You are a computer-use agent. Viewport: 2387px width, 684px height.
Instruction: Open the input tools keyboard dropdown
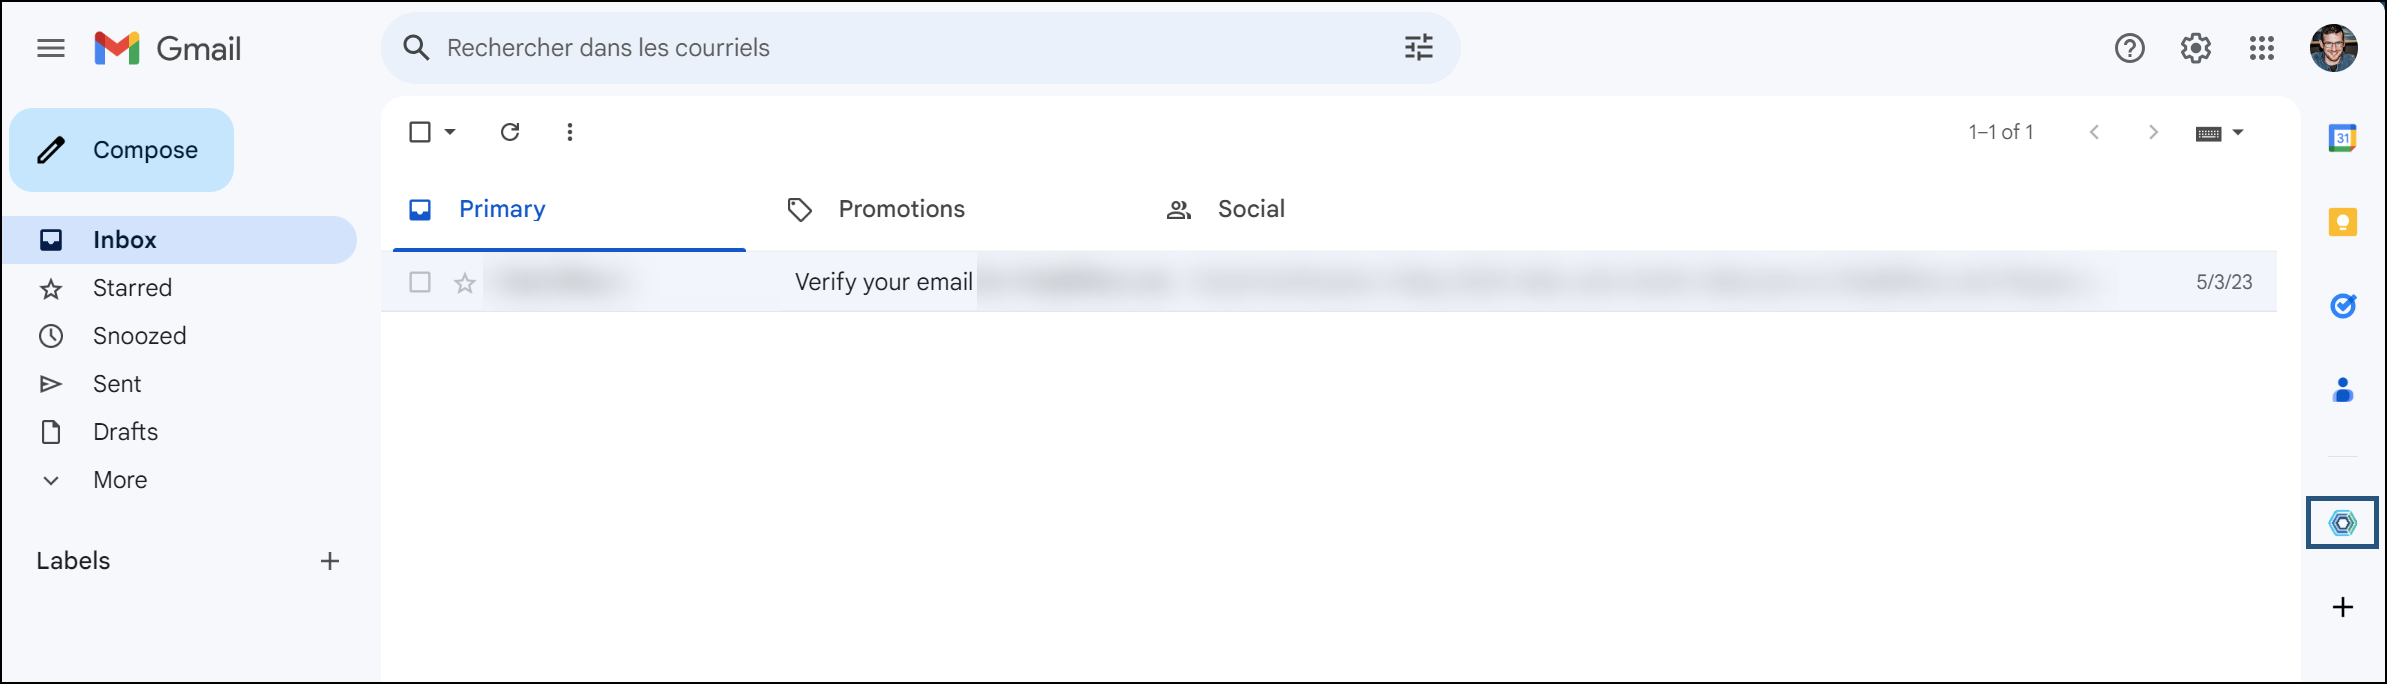pos(2220,131)
